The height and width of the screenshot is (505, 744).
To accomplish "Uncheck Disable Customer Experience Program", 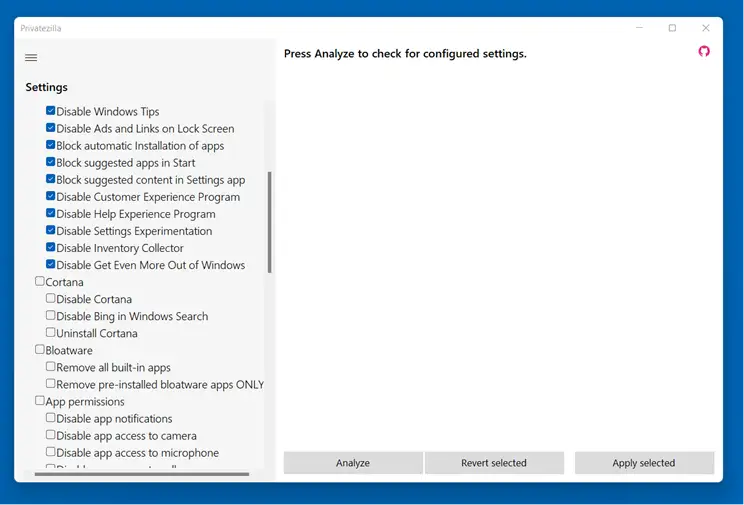I will pyautogui.click(x=51, y=196).
